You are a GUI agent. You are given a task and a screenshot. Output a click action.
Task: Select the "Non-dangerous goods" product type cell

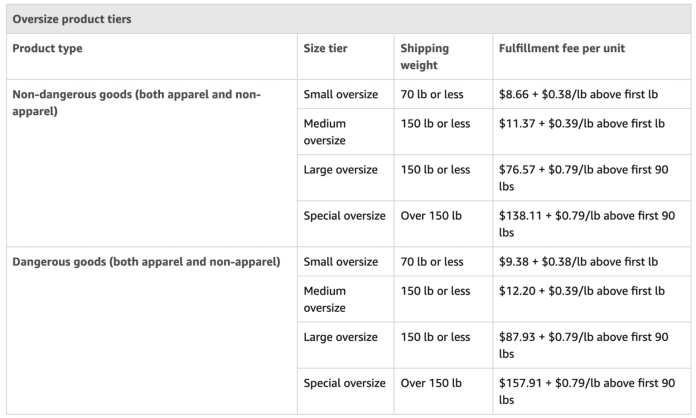[x=136, y=102]
